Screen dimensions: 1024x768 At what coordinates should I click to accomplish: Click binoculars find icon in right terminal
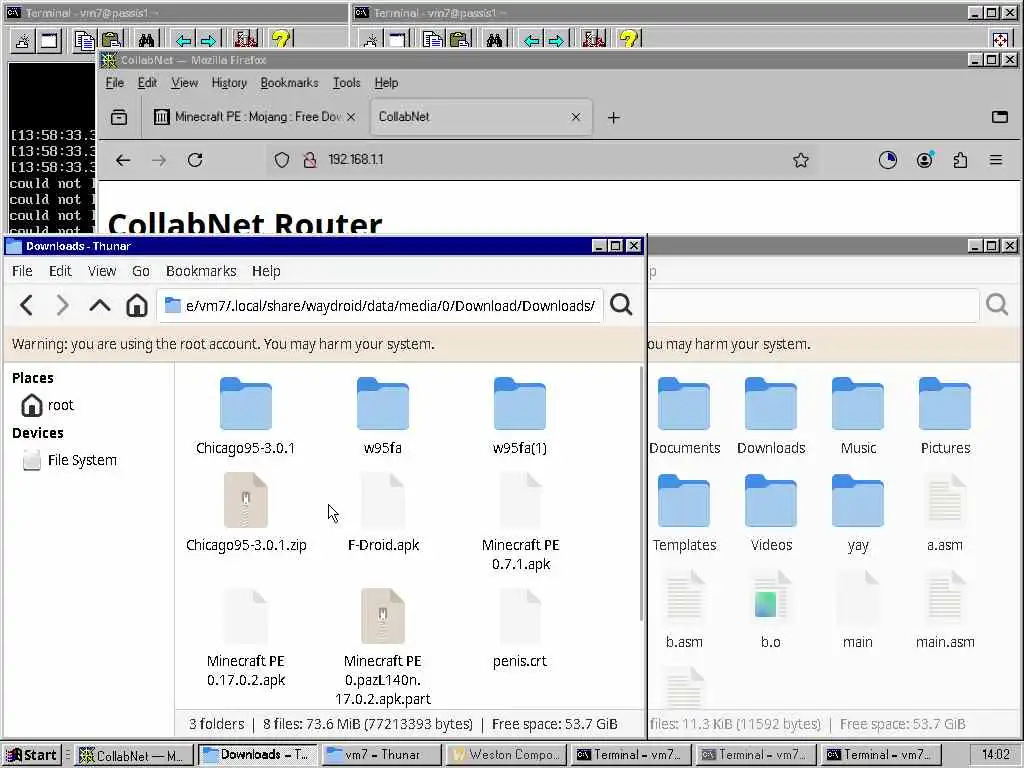[494, 40]
